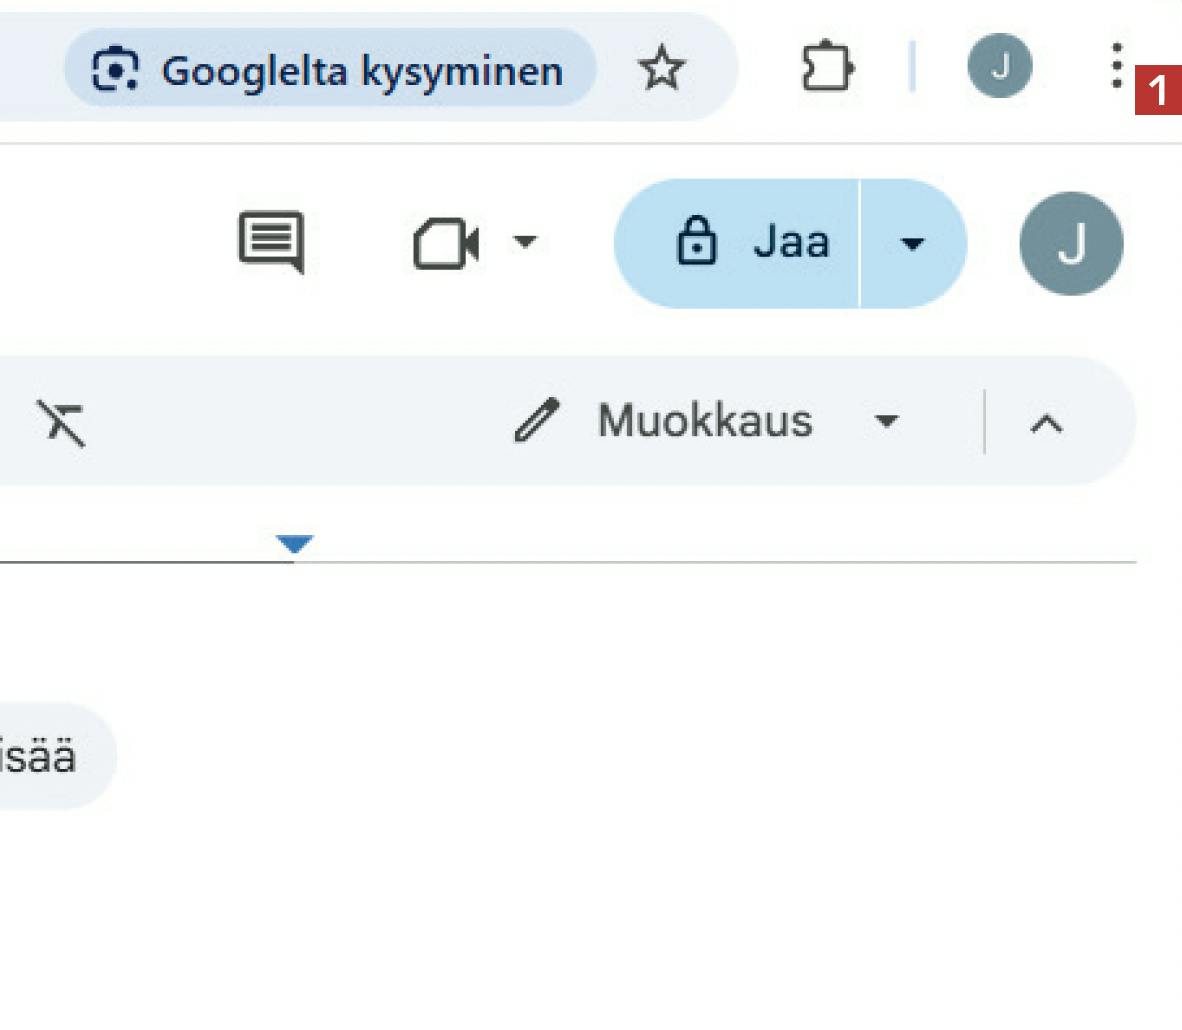Click the Jaa share button

pyautogui.click(x=738, y=243)
